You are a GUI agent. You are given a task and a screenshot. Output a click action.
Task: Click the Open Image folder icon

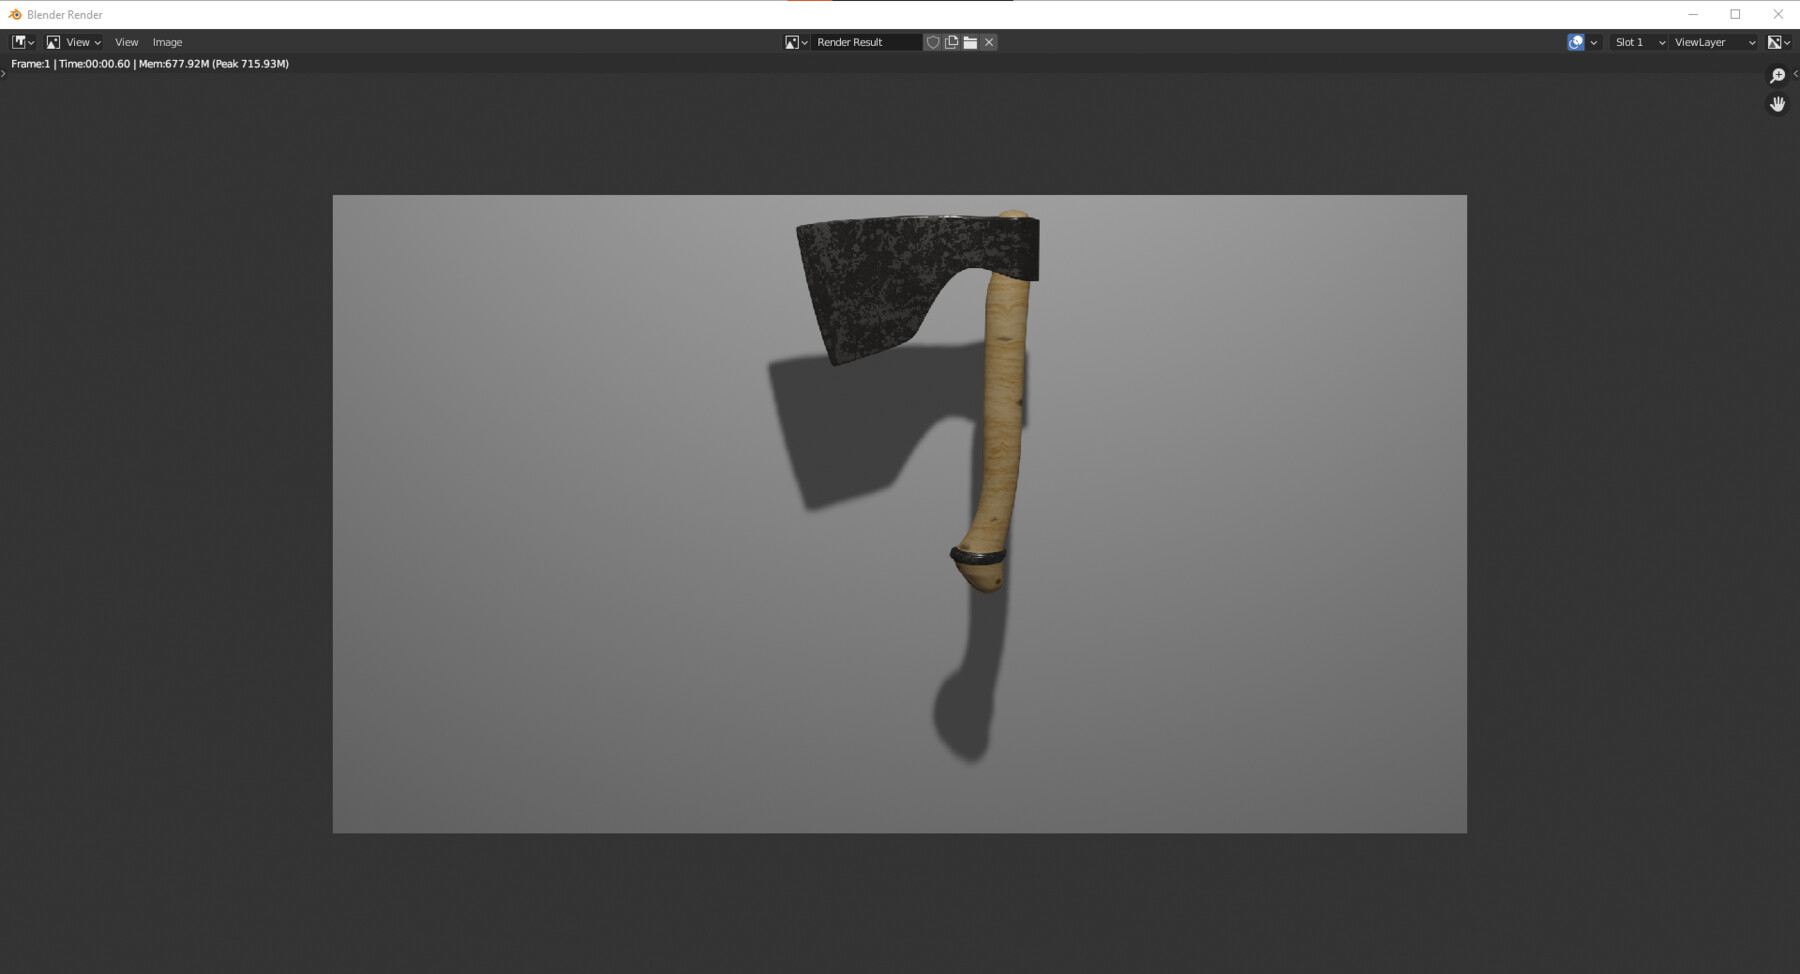tap(969, 42)
